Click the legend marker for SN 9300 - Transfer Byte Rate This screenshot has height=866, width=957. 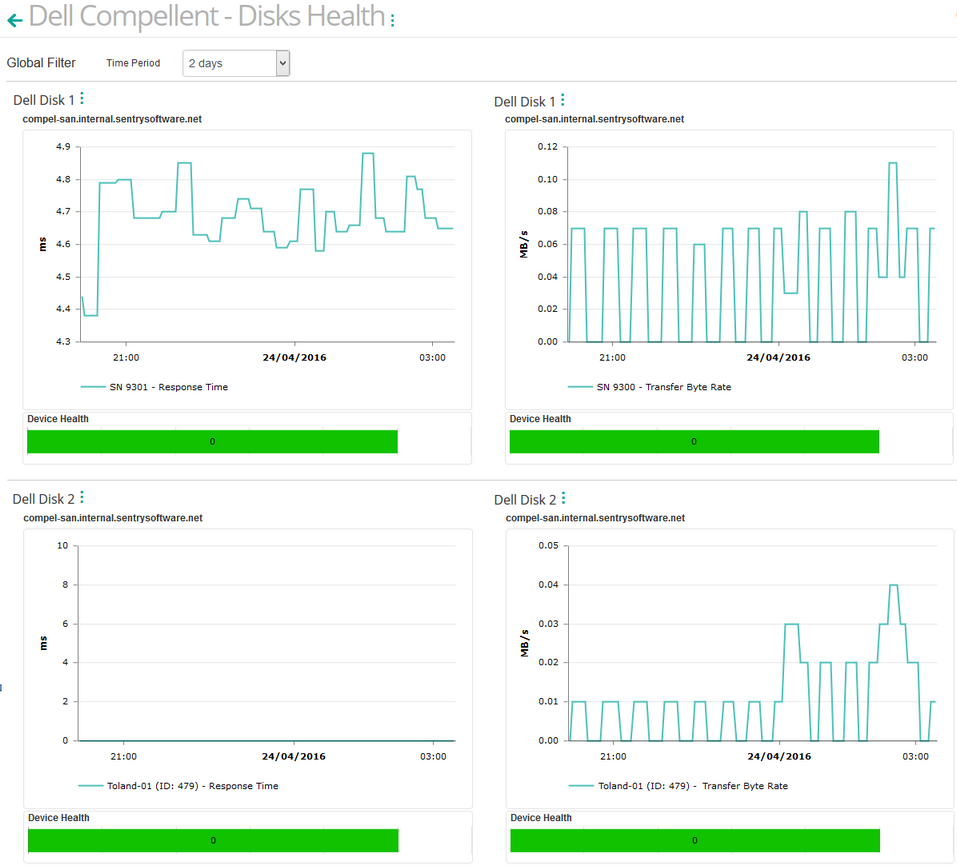click(578, 386)
